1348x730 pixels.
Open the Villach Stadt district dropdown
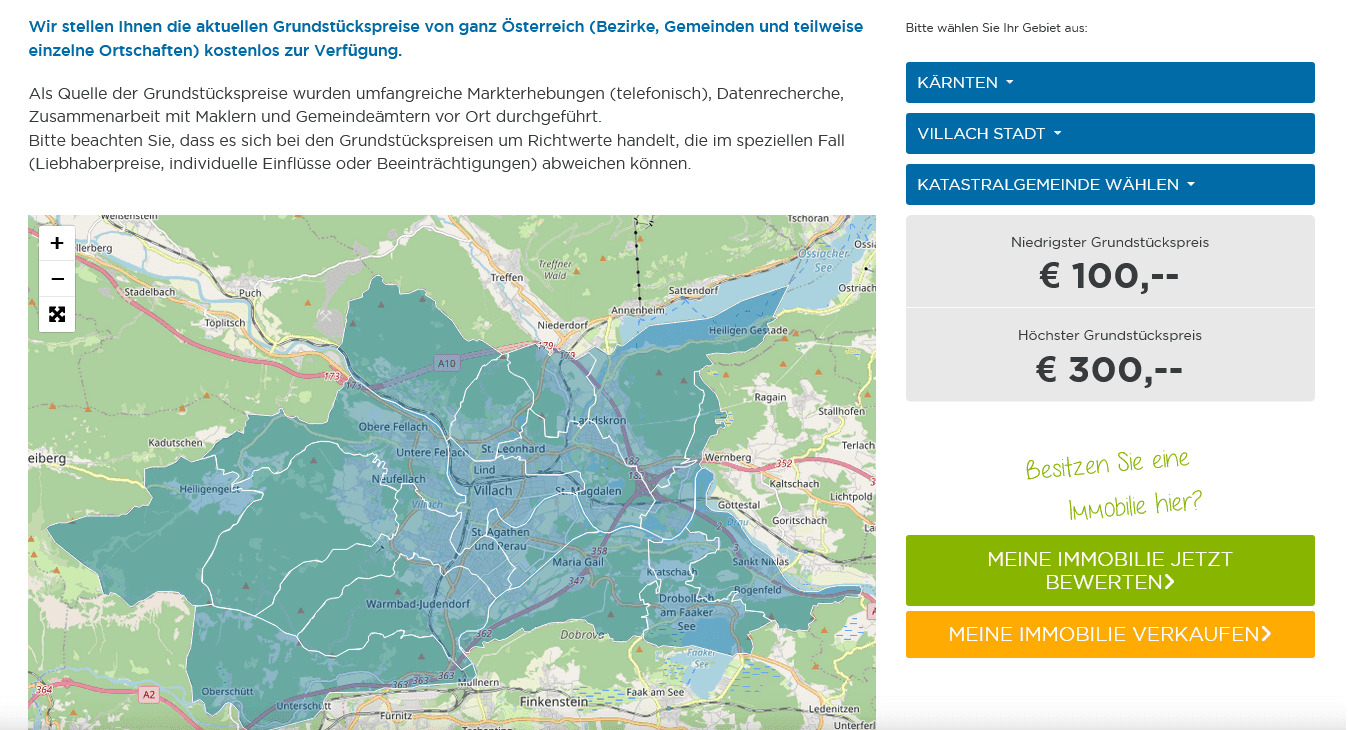pyautogui.click(x=1109, y=133)
